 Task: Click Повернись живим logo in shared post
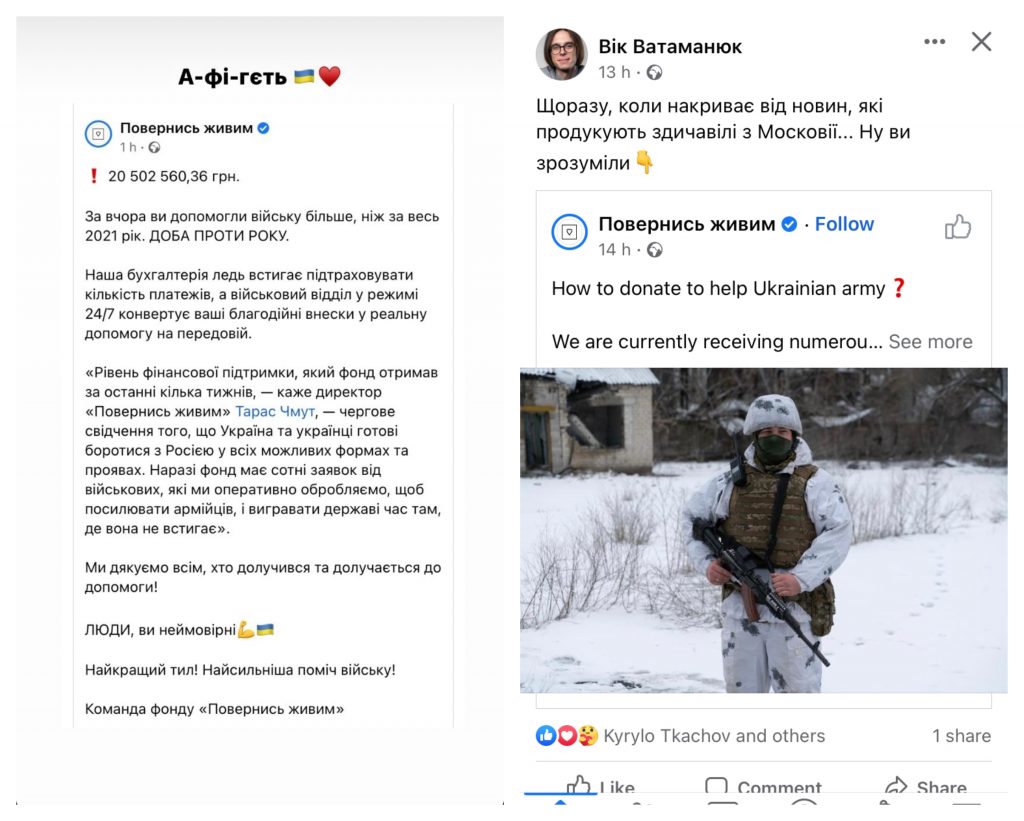[569, 232]
